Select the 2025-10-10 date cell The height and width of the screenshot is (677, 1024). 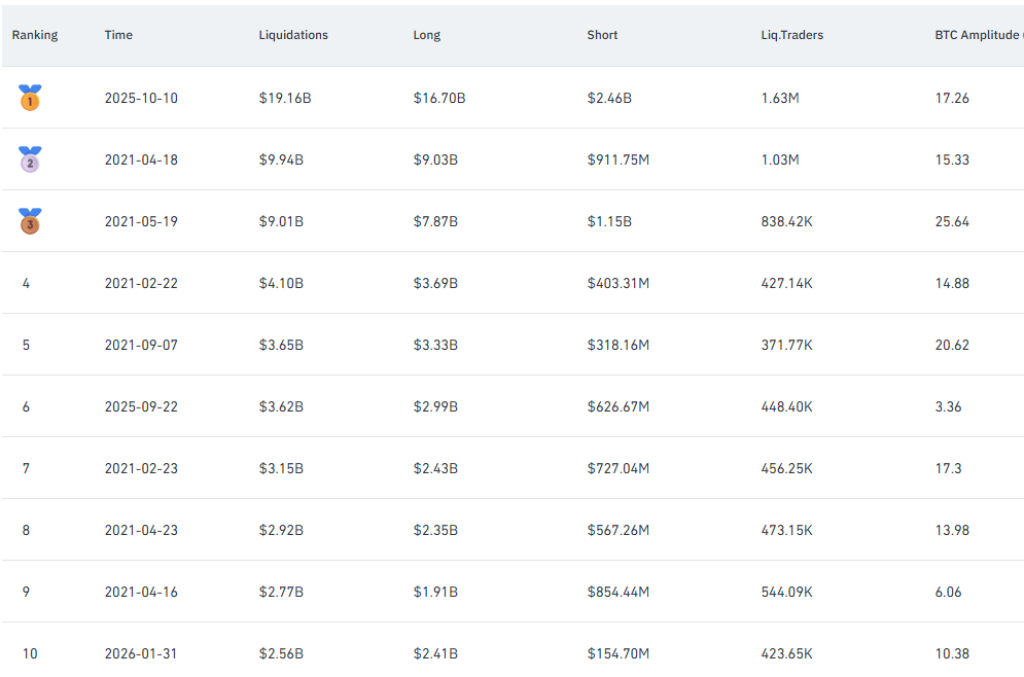pos(141,98)
